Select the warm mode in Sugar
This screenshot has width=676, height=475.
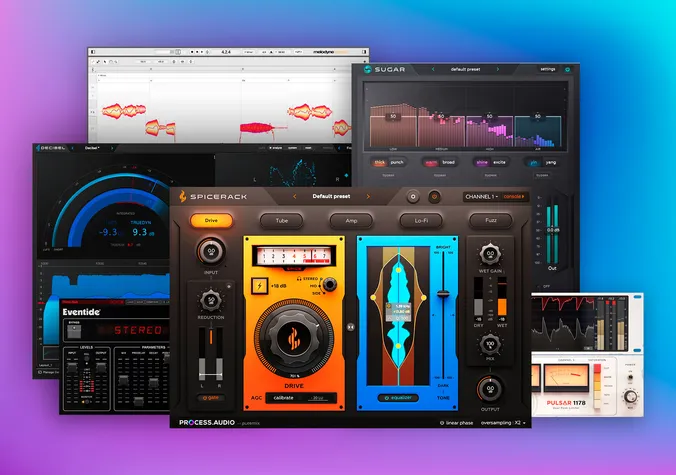click(x=431, y=162)
